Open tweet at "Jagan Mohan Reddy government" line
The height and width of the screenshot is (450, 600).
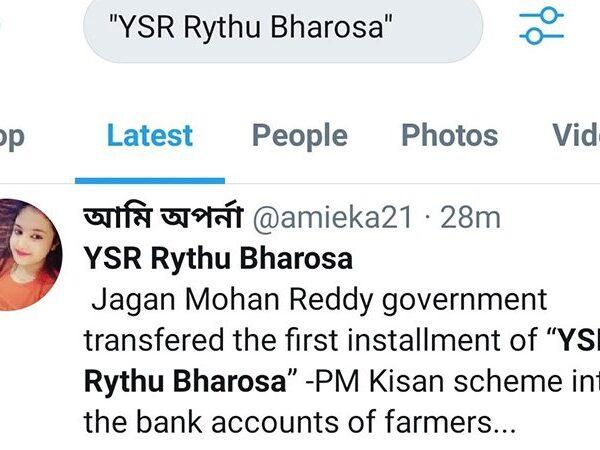click(320, 300)
